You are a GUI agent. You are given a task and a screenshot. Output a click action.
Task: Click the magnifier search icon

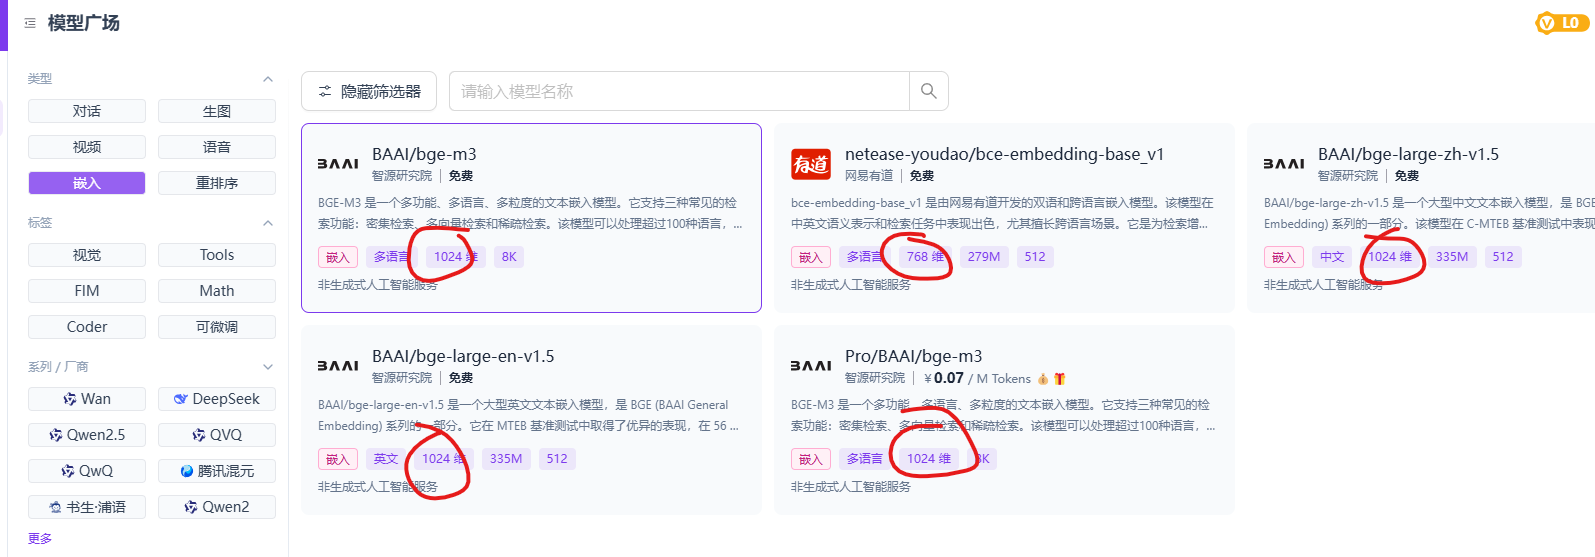click(928, 91)
